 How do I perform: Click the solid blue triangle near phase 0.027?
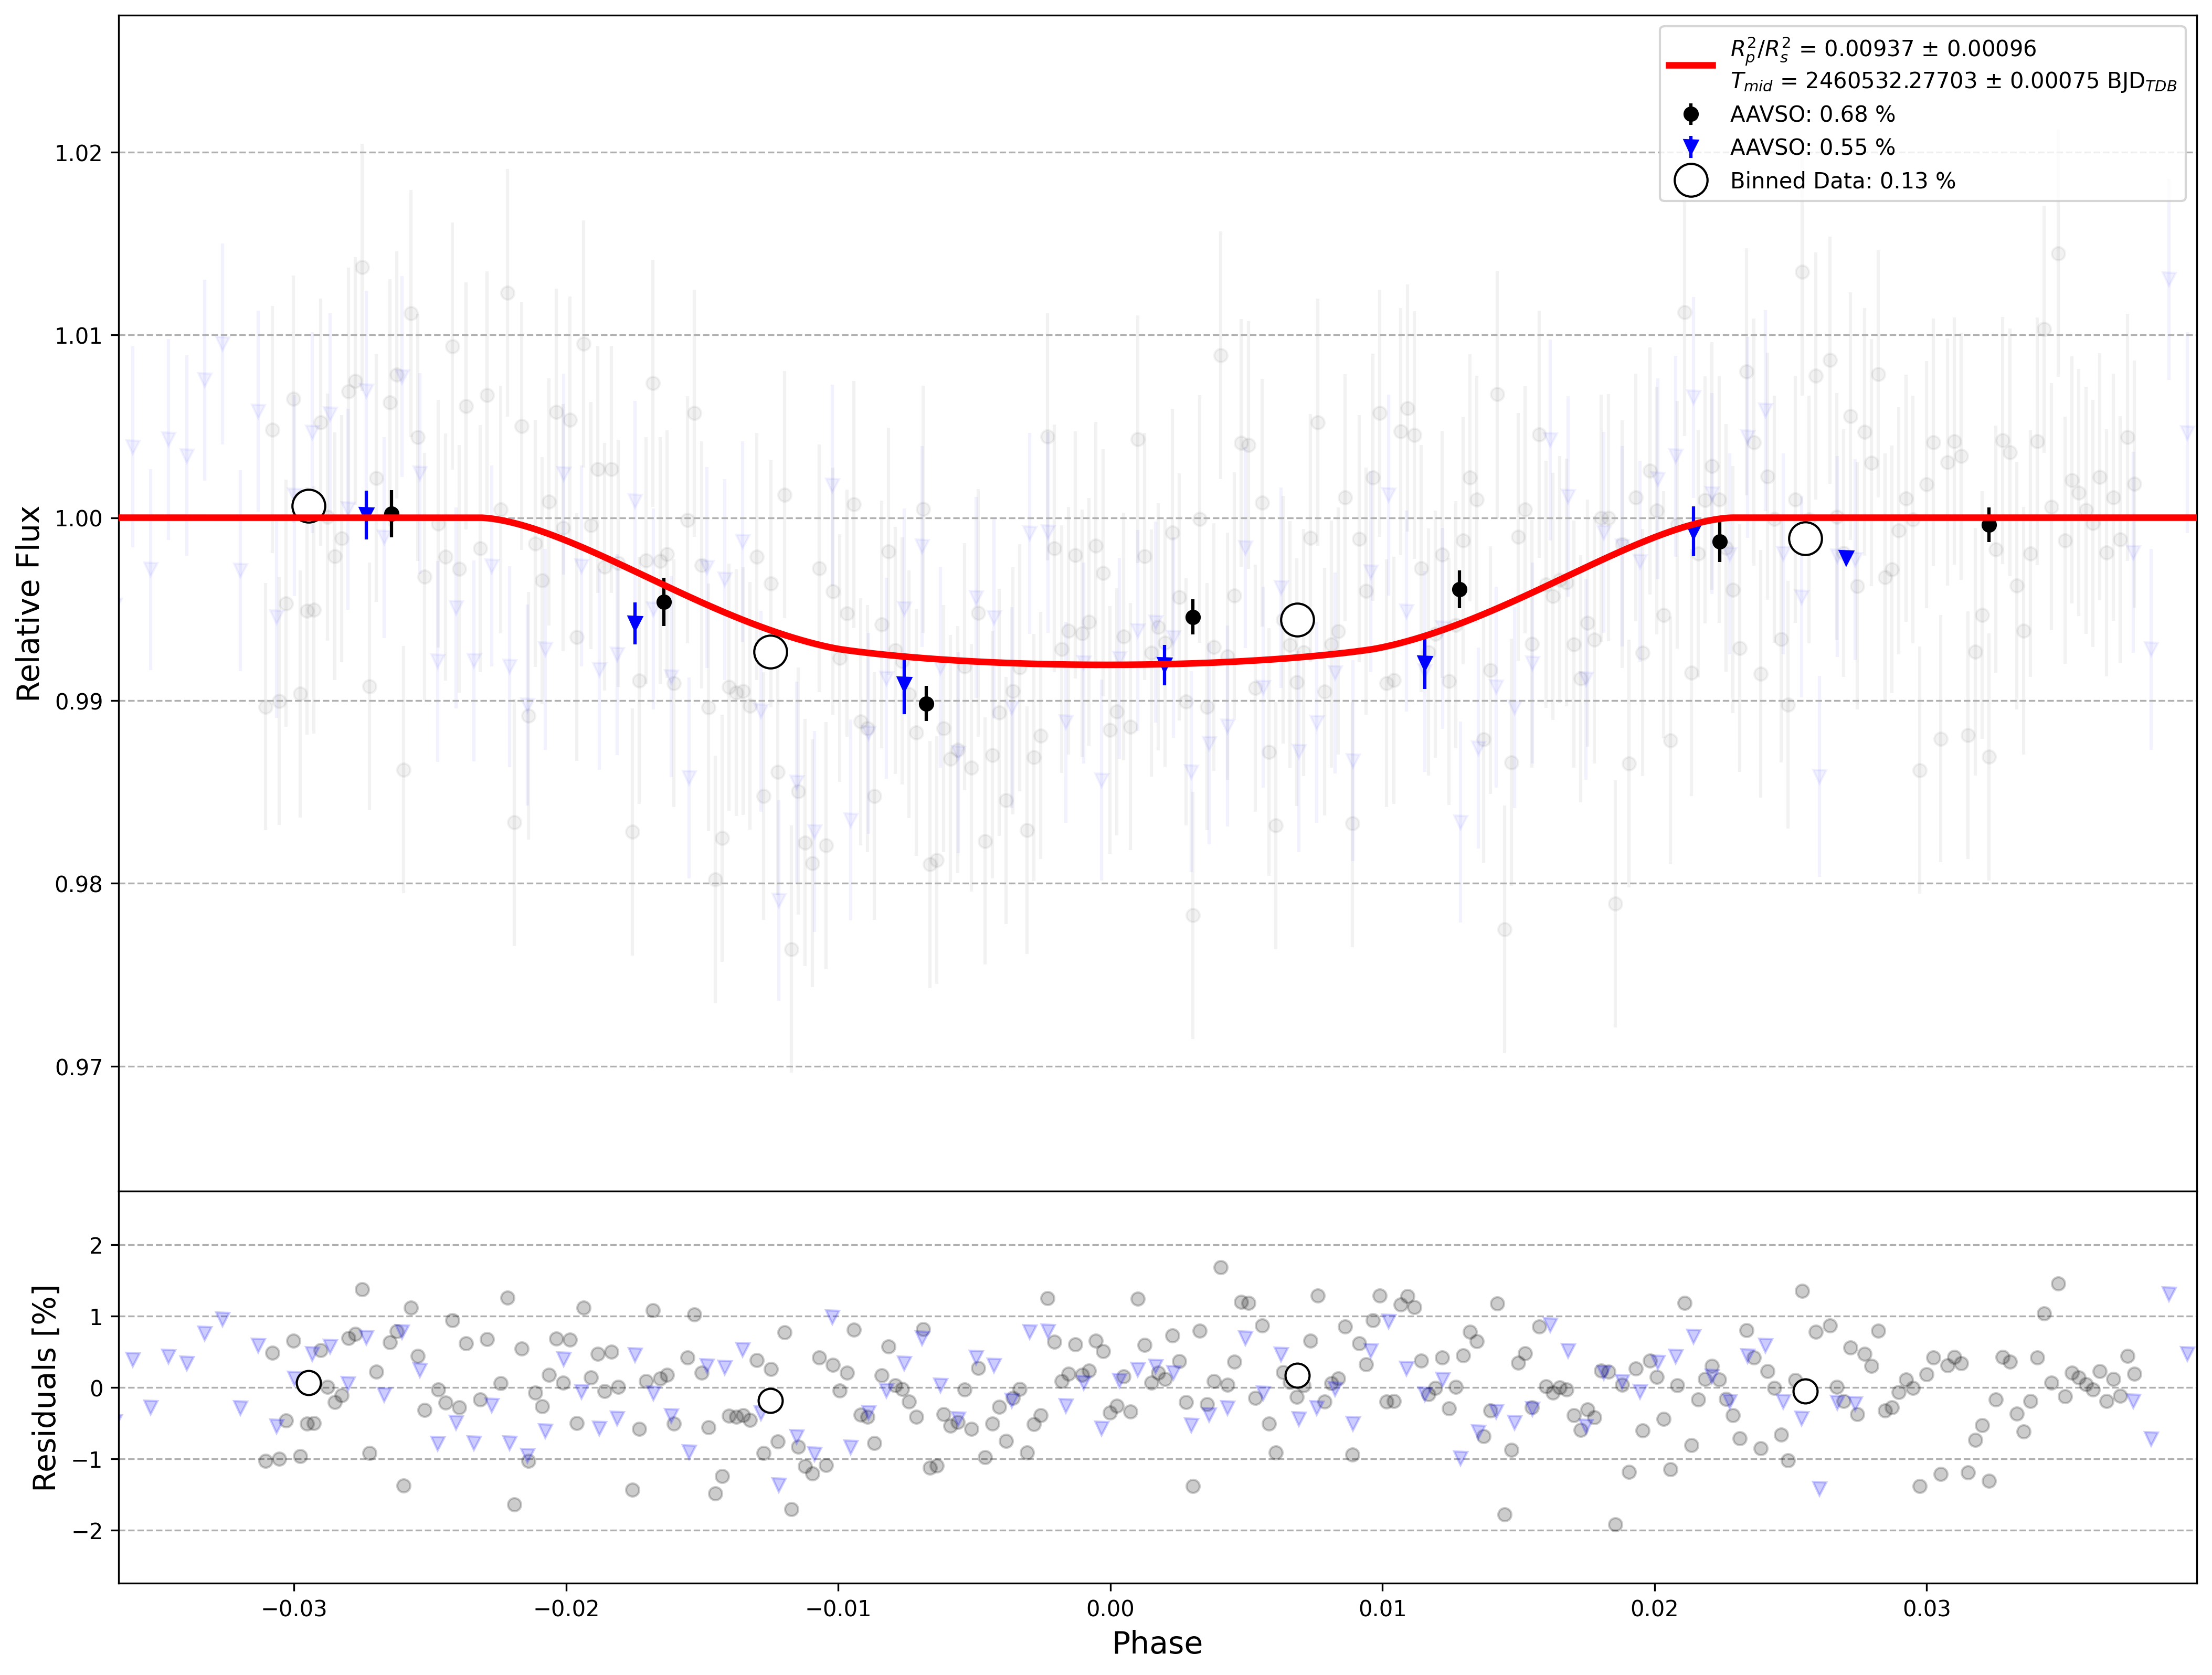coord(1846,558)
